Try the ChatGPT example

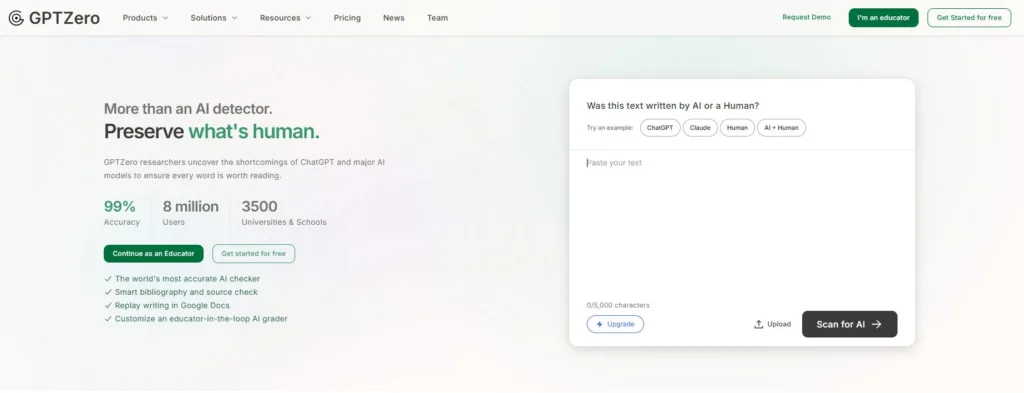click(660, 128)
